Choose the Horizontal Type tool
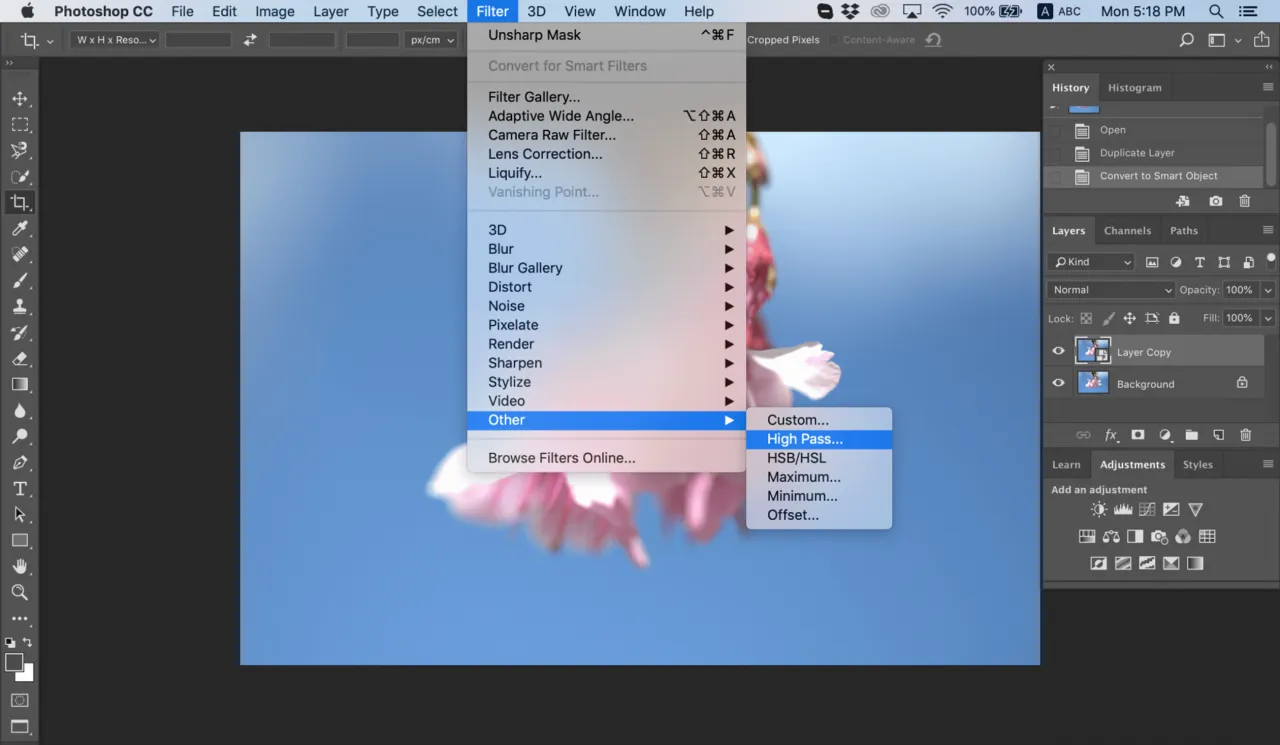The height and width of the screenshot is (745, 1280). 21,489
